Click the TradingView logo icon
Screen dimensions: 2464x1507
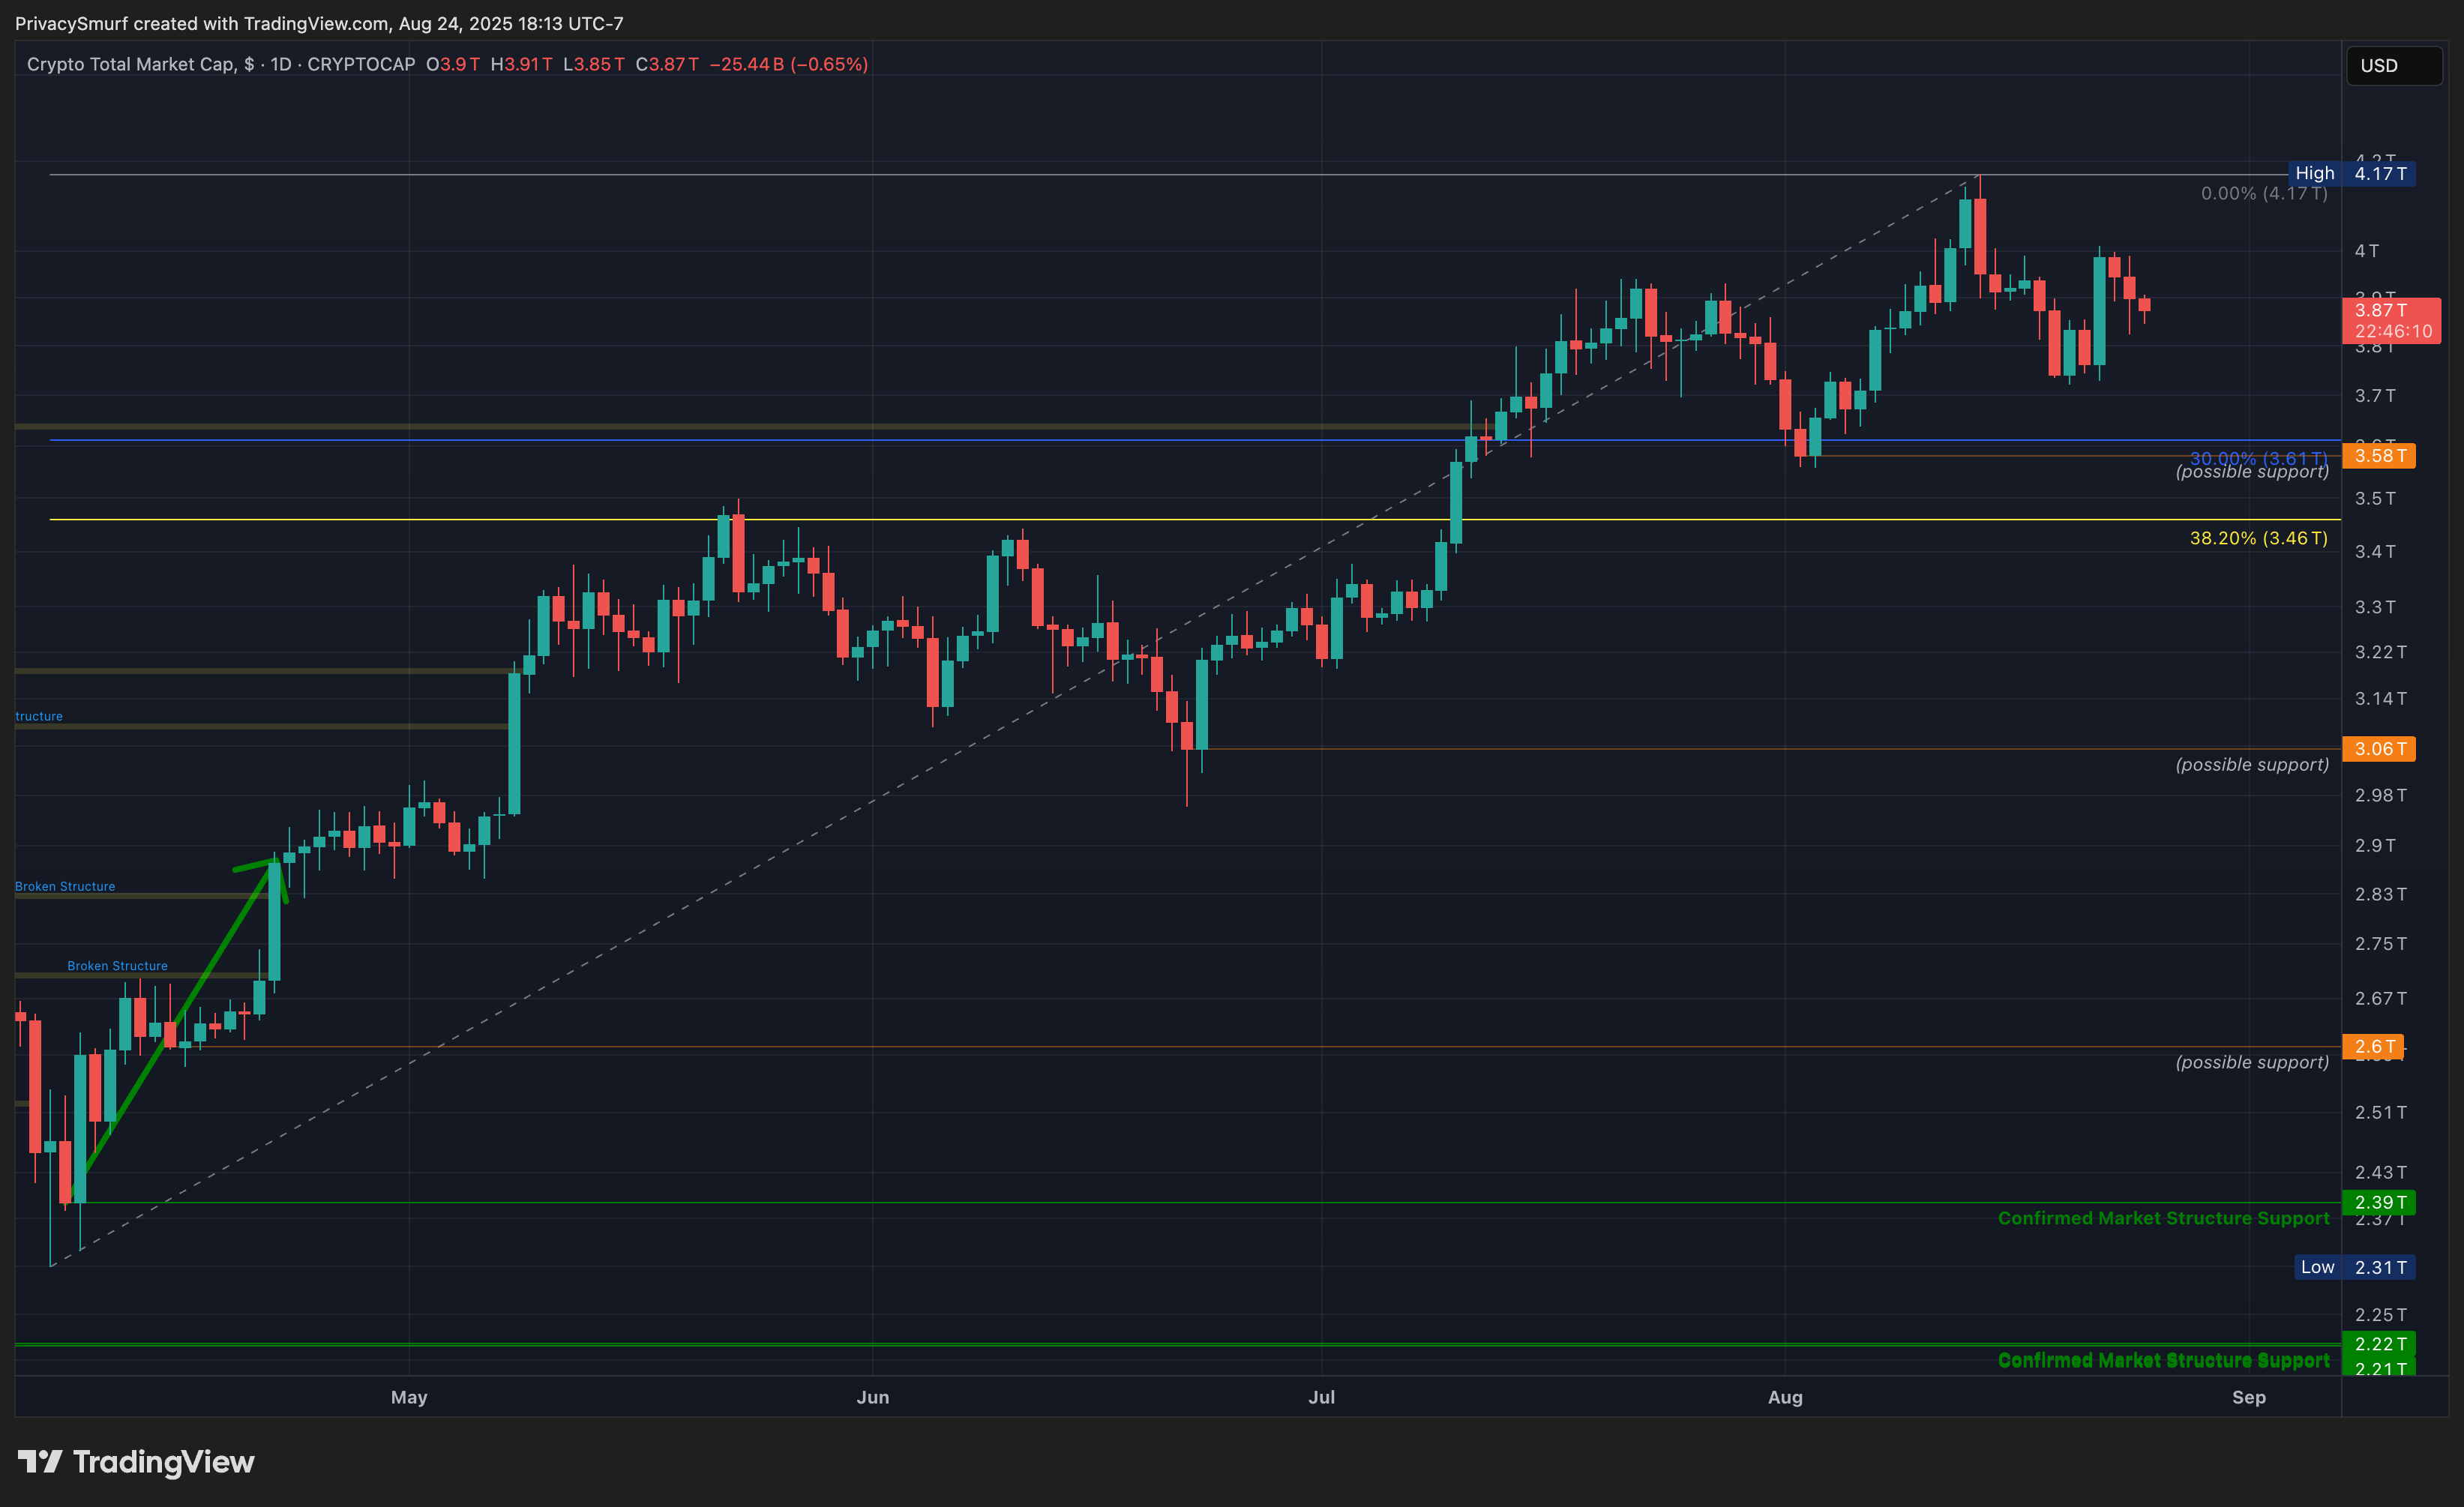[40, 1462]
